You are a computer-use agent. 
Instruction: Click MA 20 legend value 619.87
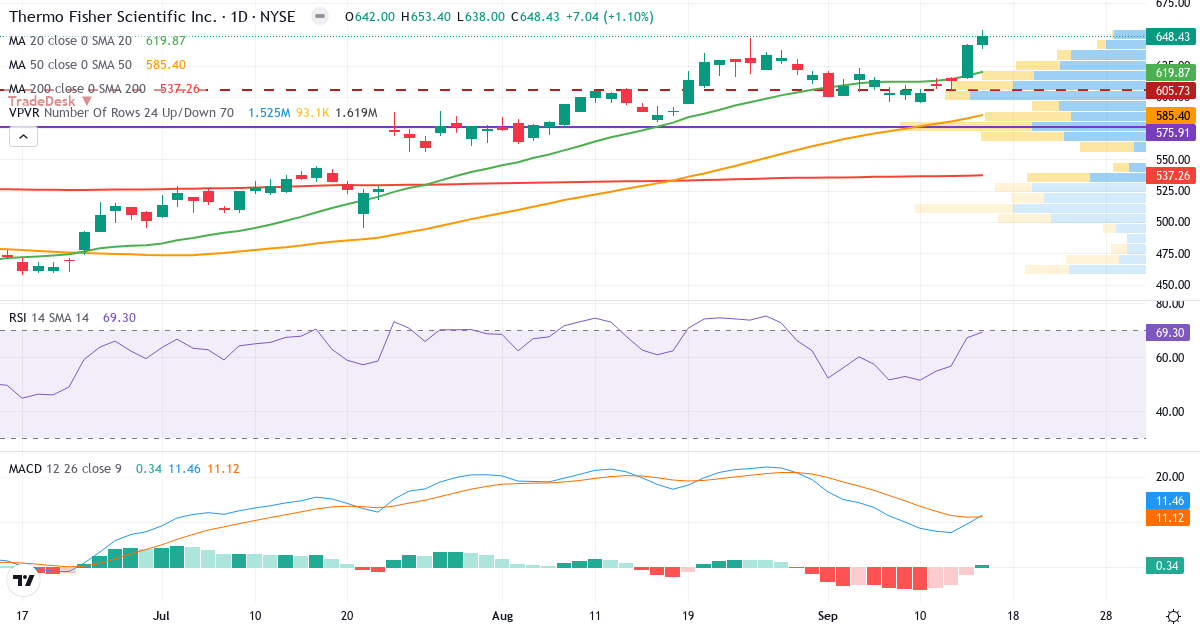point(166,41)
